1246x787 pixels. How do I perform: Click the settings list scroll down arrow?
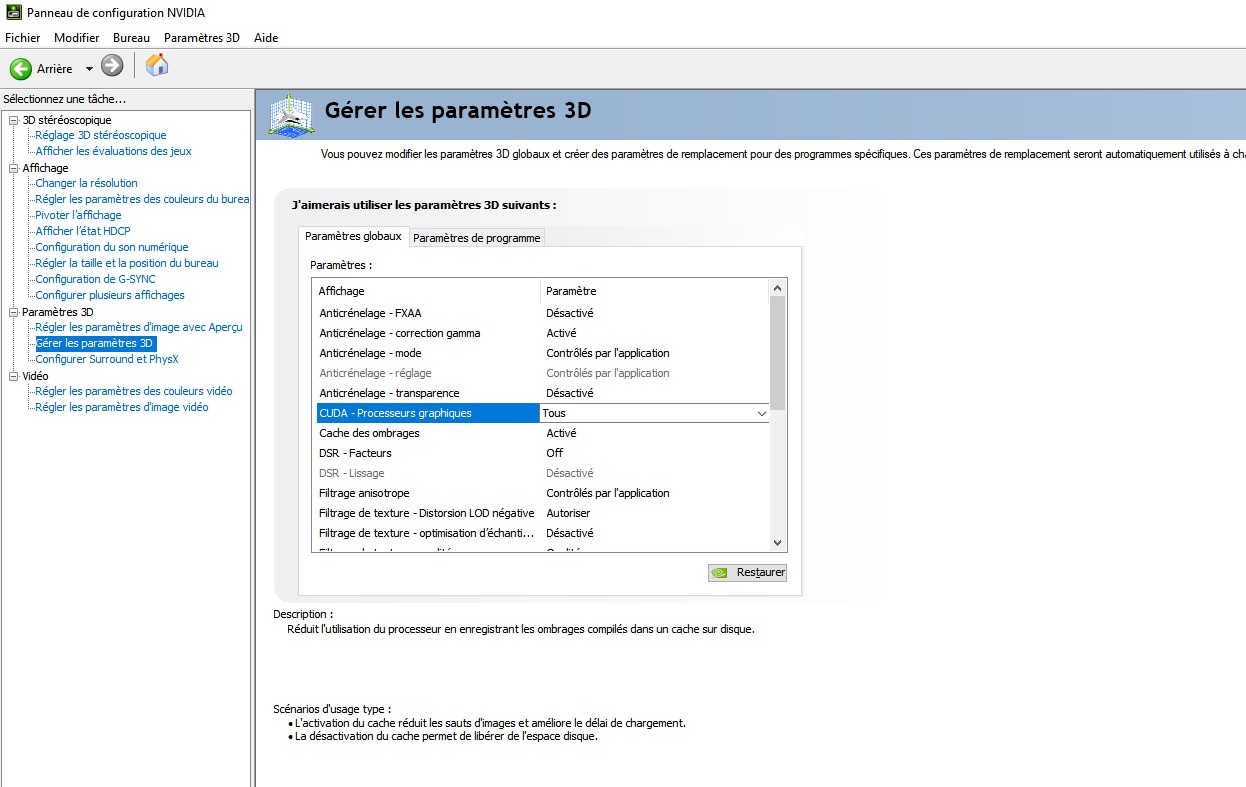pyautogui.click(x=778, y=542)
